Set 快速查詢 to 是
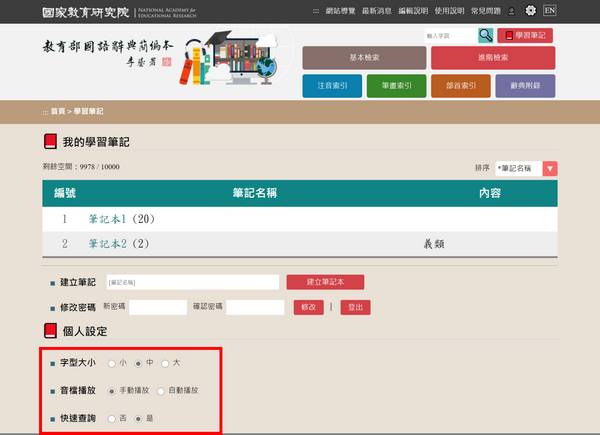600x435 pixels. pyautogui.click(x=138, y=419)
